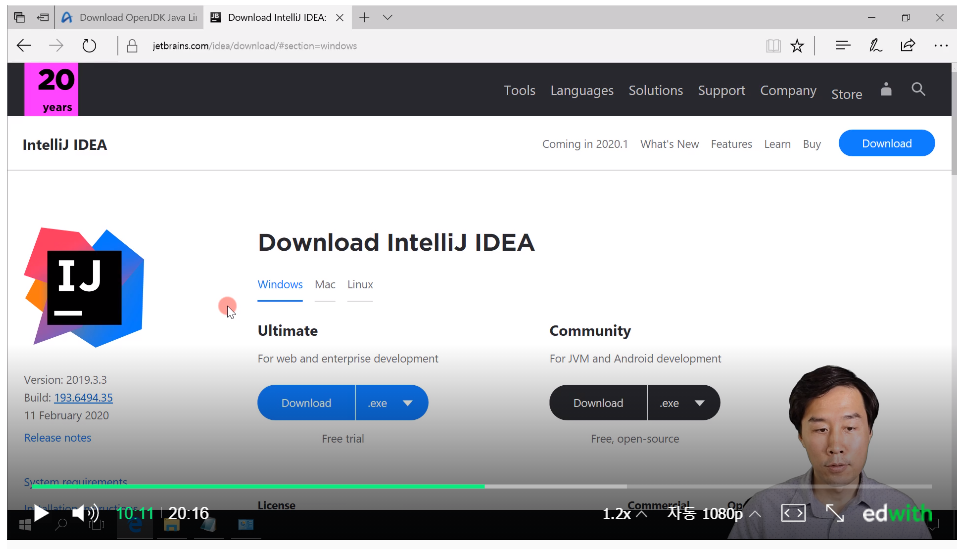Click the JetBrains account icon
This screenshot has width=963, height=549.
tap(886, 89)
